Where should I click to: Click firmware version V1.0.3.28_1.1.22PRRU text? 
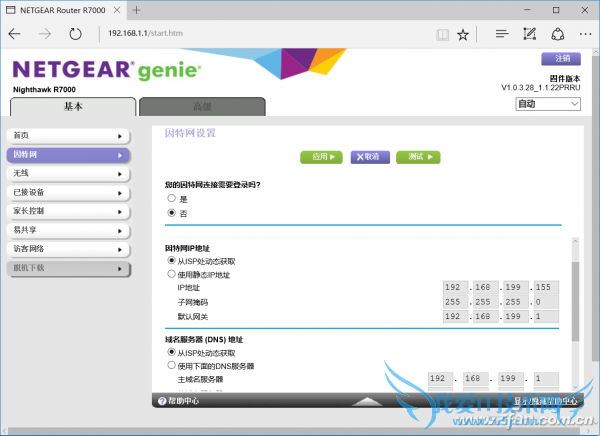(x=541, y=88)
